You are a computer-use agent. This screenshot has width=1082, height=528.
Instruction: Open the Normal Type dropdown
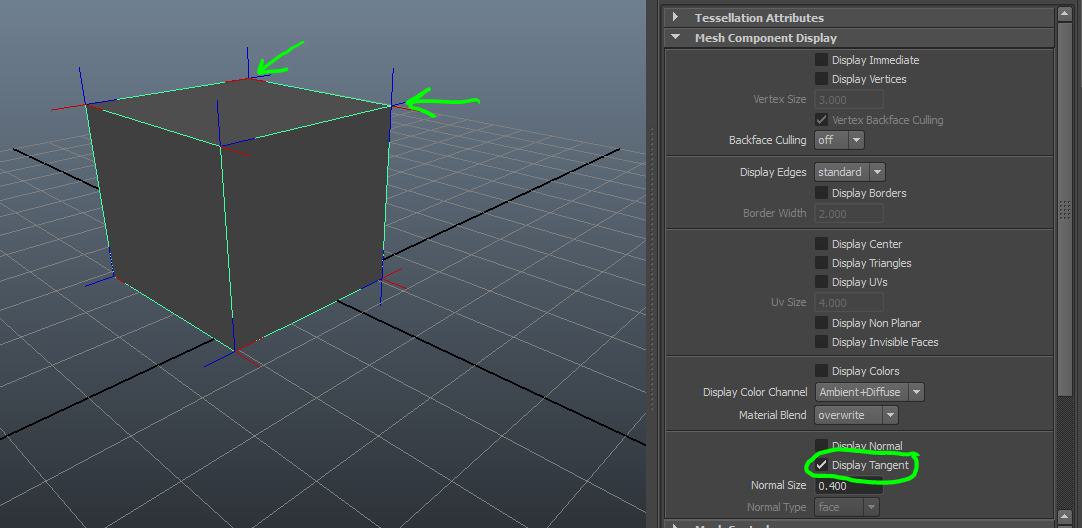(847, 507)
